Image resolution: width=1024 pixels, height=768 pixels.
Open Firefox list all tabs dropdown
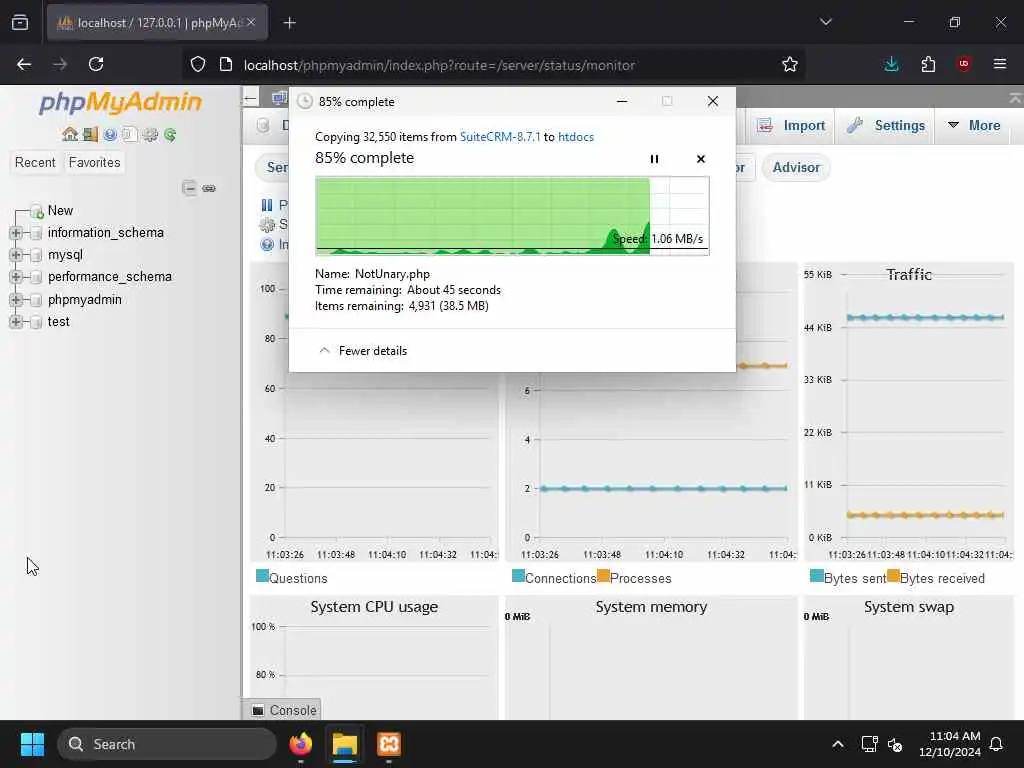click(825, 22)
